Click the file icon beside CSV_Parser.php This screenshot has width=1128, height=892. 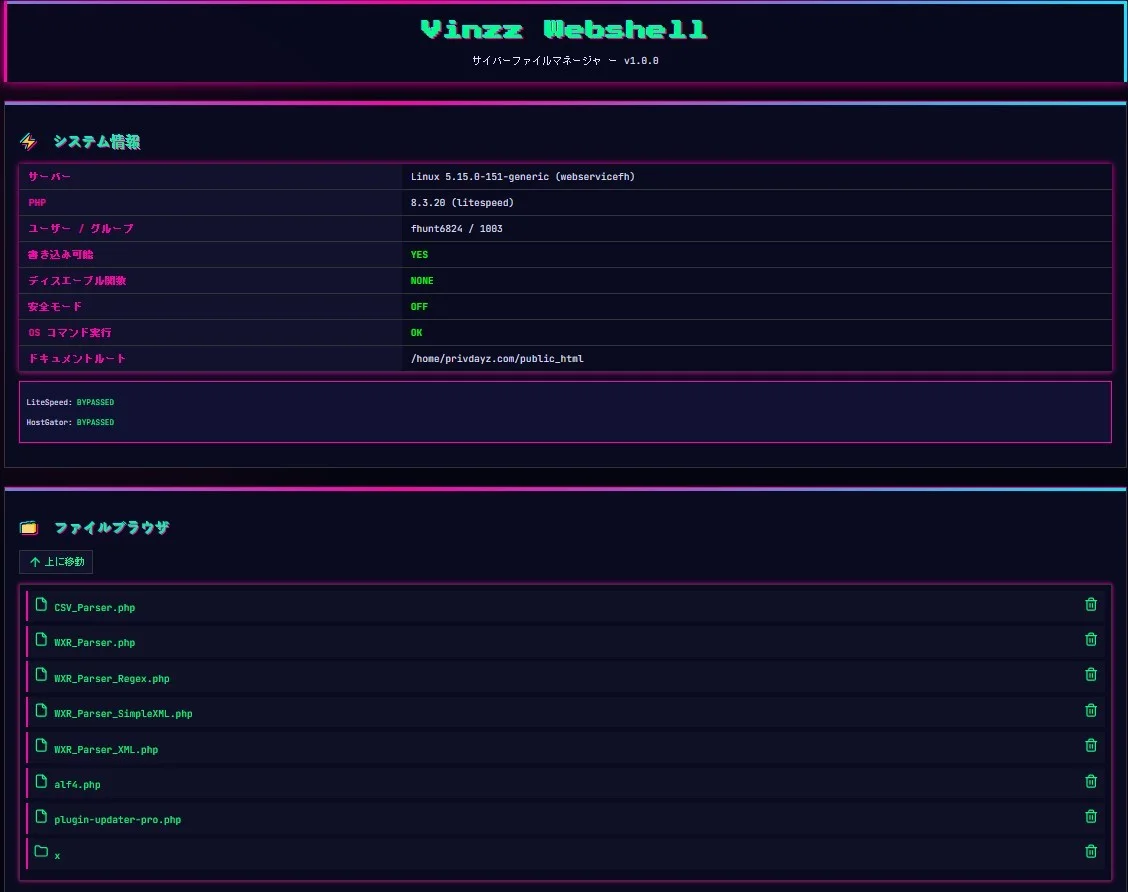[40, 604]
